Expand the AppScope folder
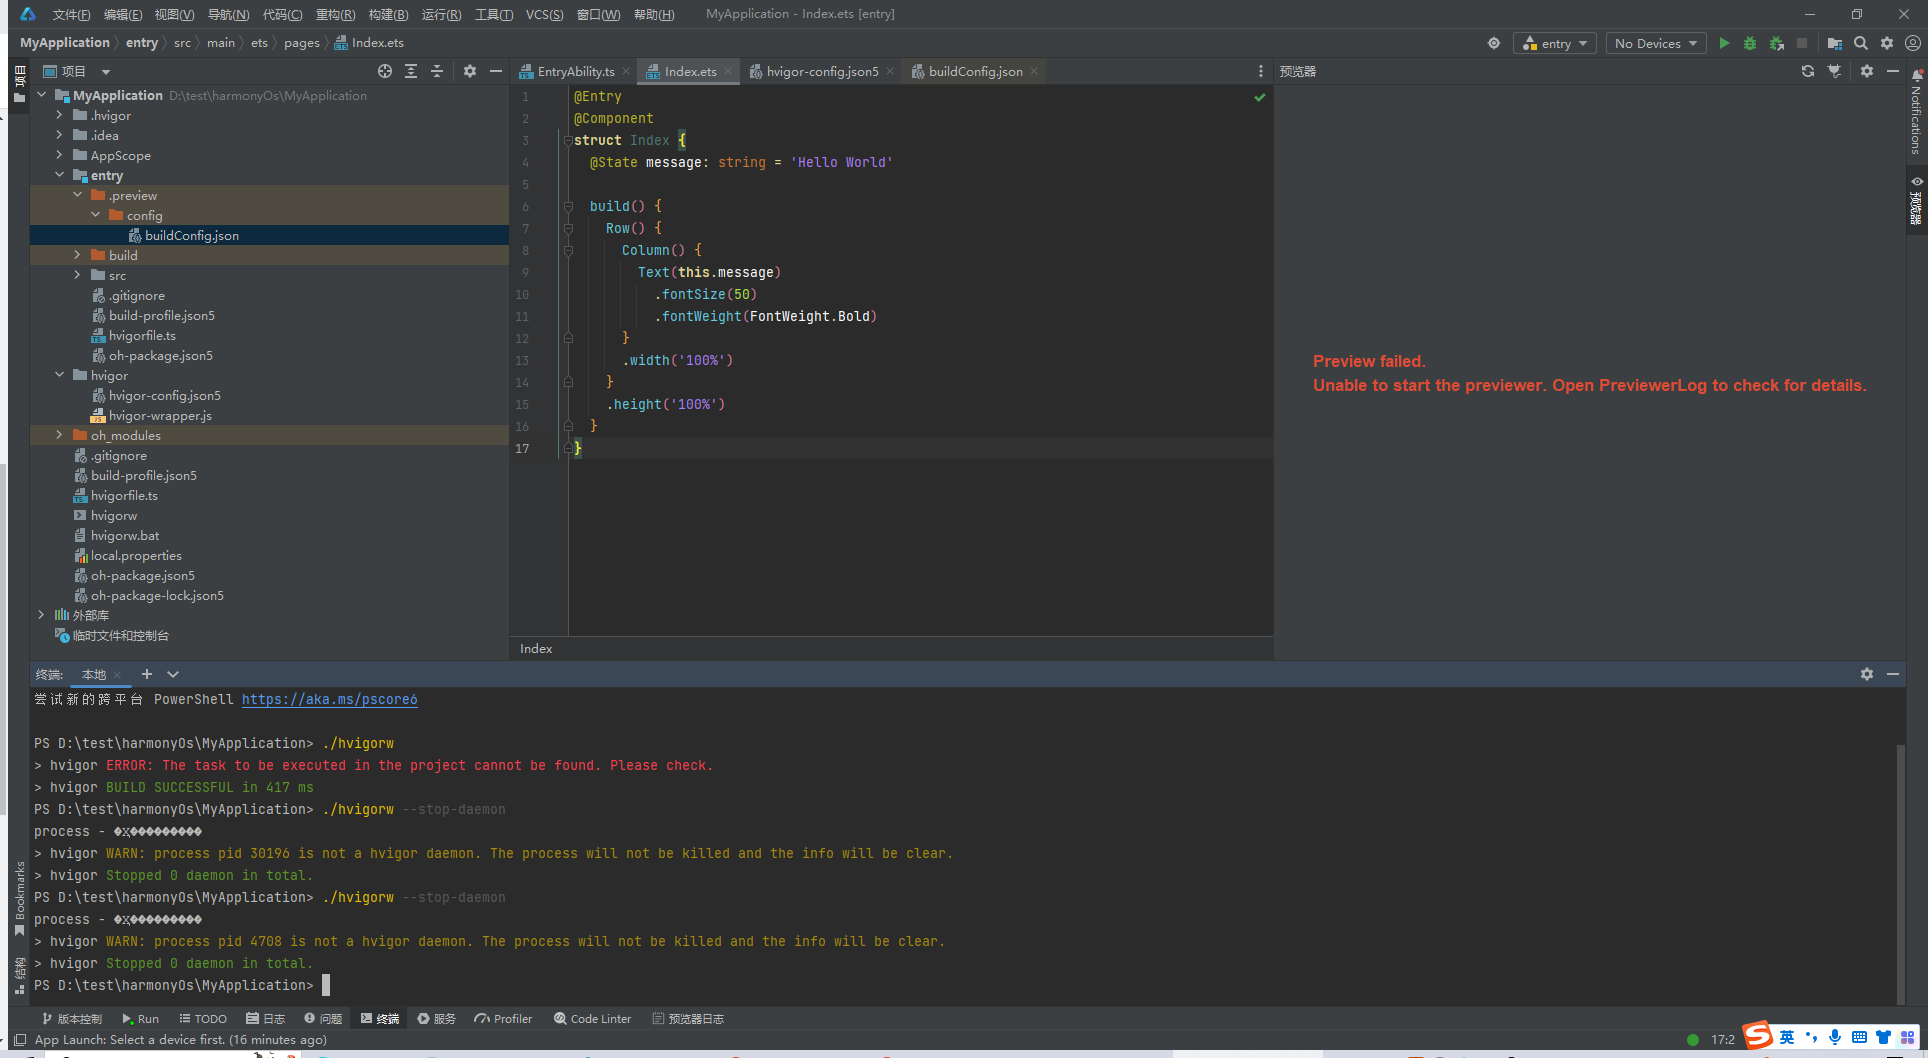This screenshot has height=1058, width=1928. click(59, 155)
